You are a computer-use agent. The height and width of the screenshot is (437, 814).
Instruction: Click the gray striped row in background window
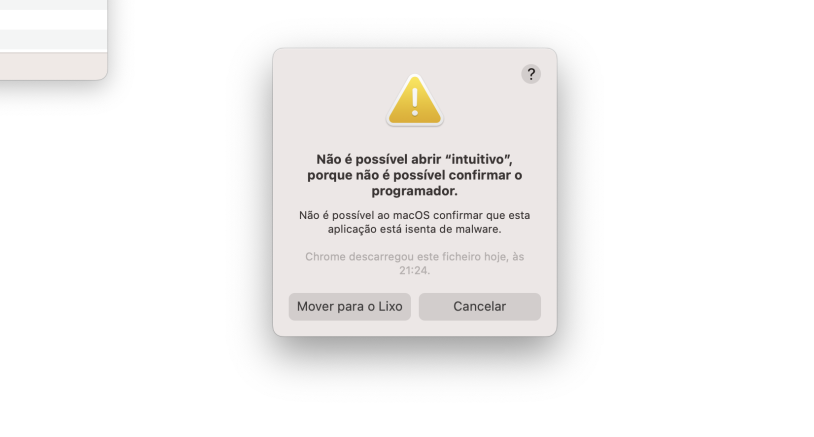click(x=53, y=39)
